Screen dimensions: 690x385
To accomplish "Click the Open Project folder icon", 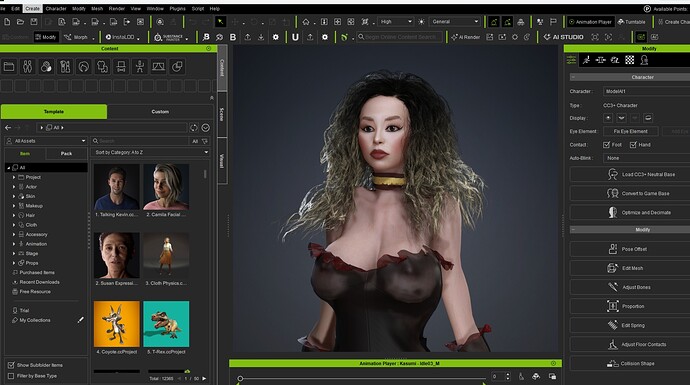I will coord(20,22).
